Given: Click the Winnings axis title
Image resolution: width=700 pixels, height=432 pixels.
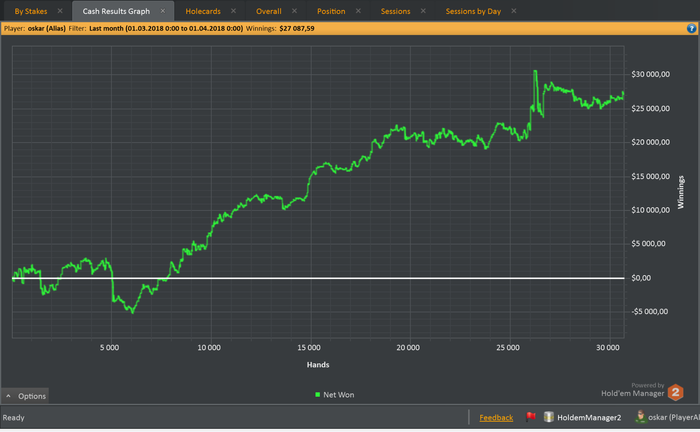Looking at the screenshot, I should point(680,192).
